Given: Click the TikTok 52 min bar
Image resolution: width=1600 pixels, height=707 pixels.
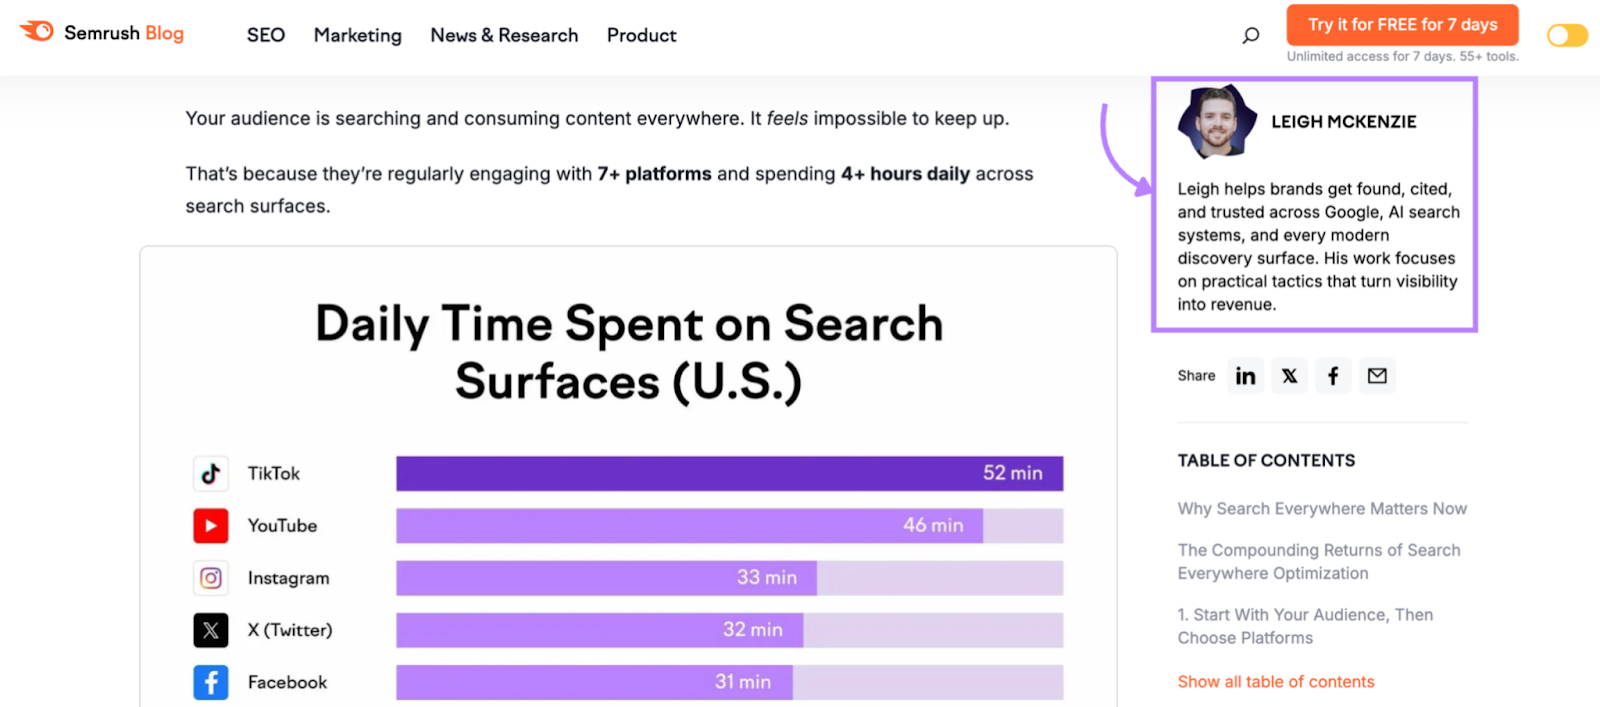Looking at the screenshot, I should (729, 474).
